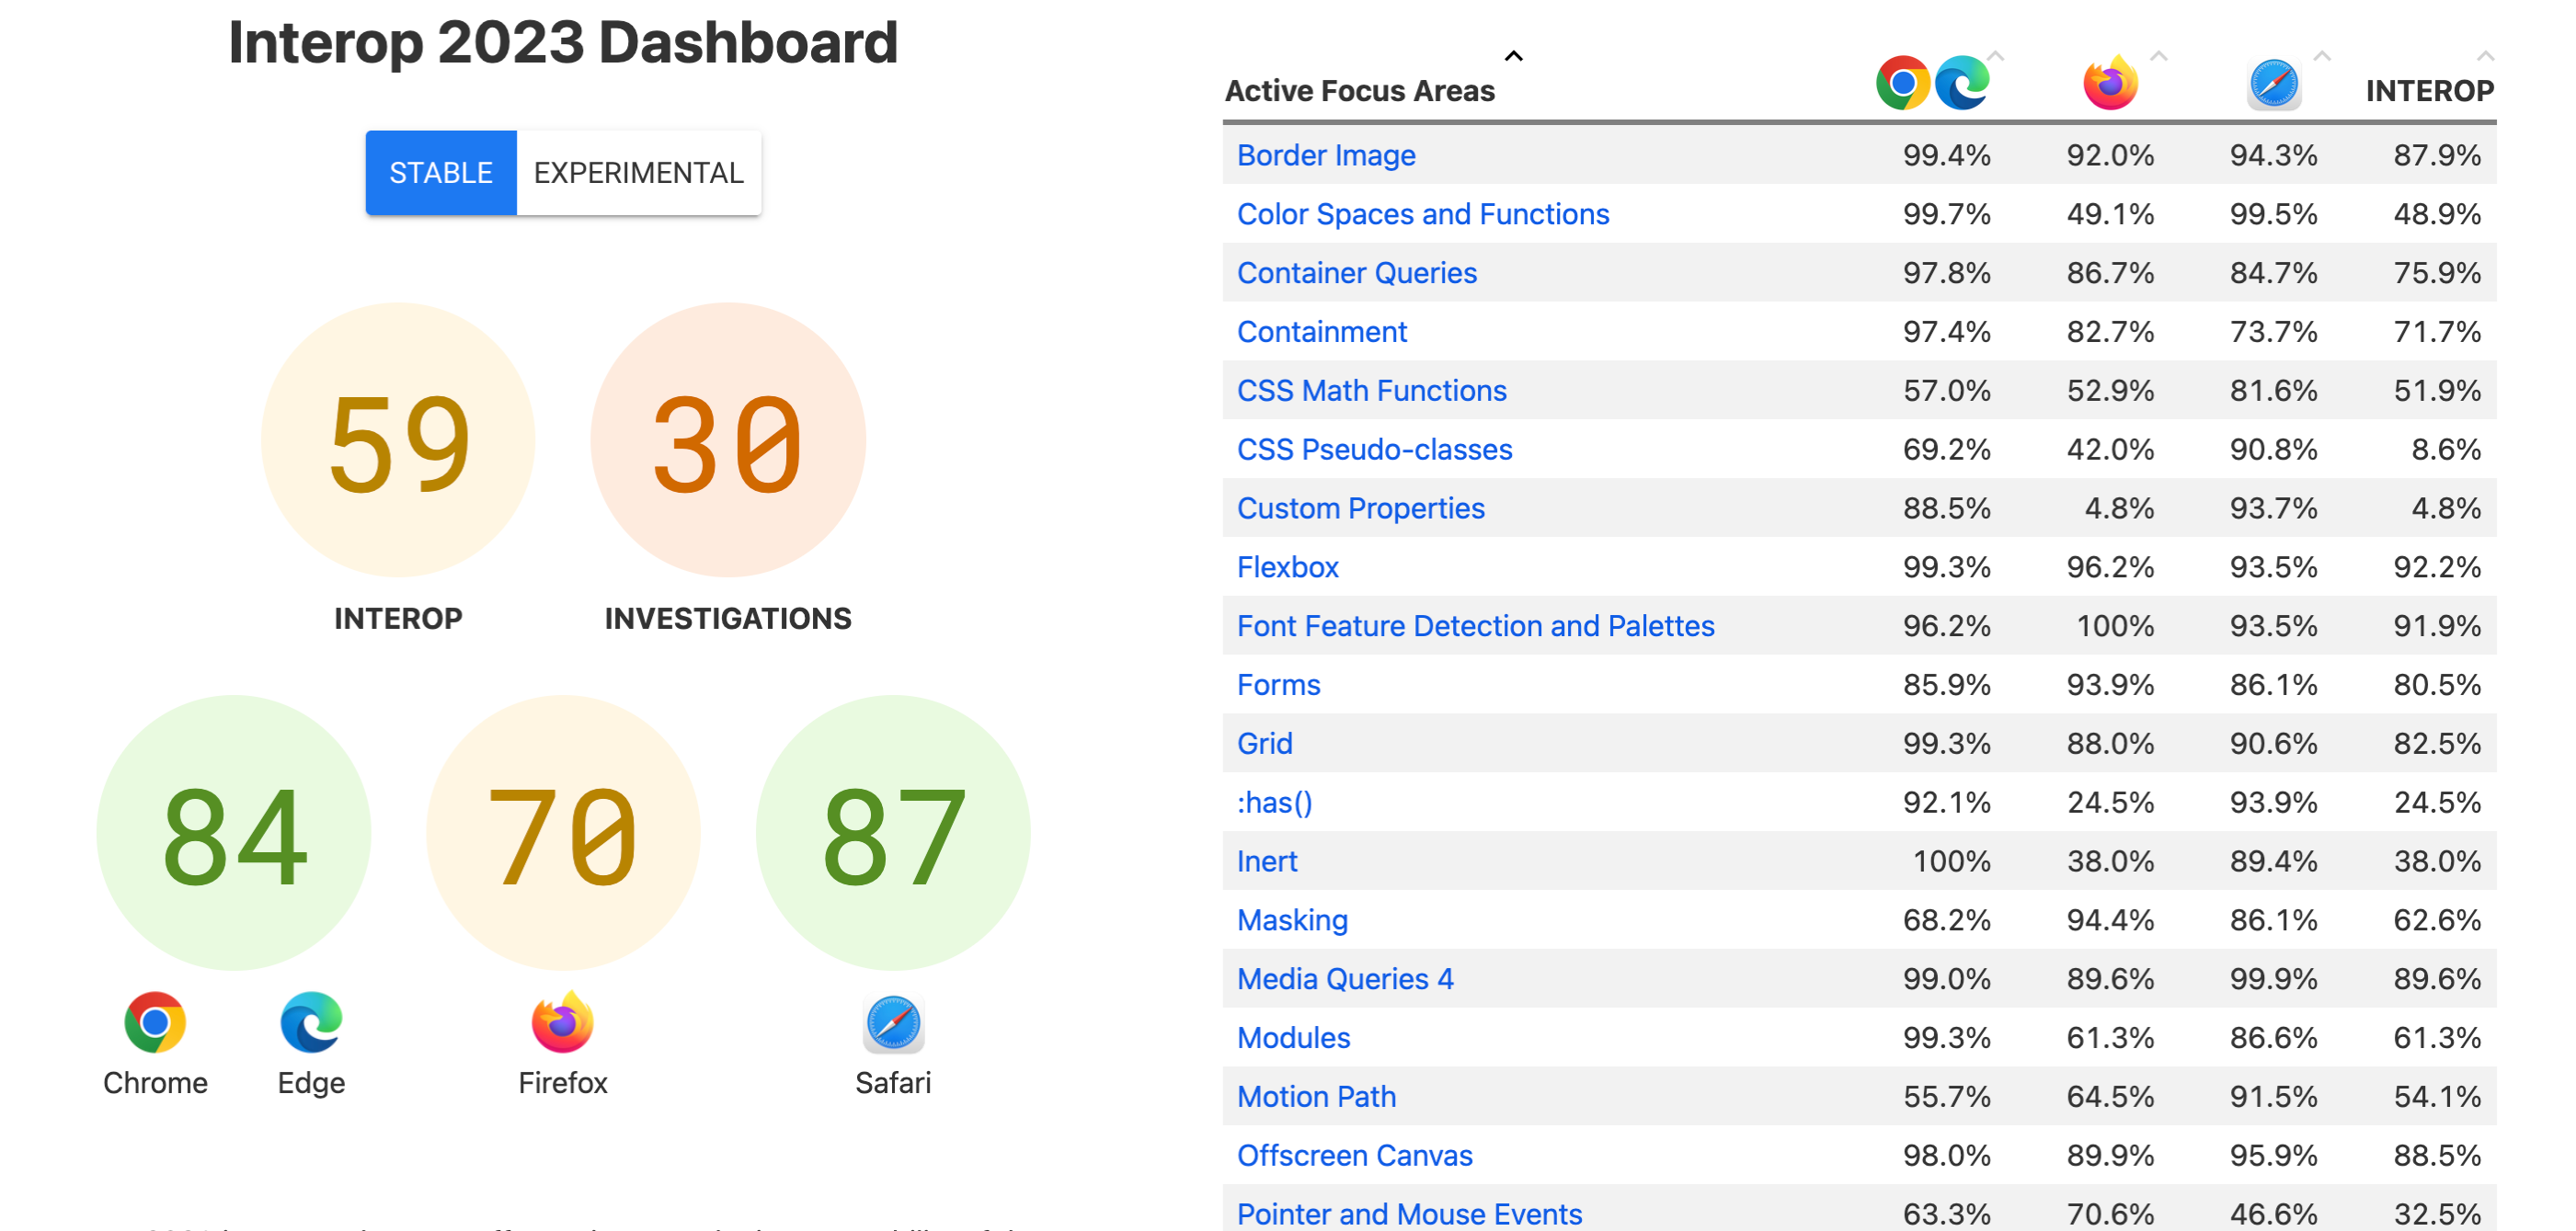The height and width of the screenshot is (1231, 2576).
Task: Open the Flexbox focus area
Action: (x=1288, y=567)
